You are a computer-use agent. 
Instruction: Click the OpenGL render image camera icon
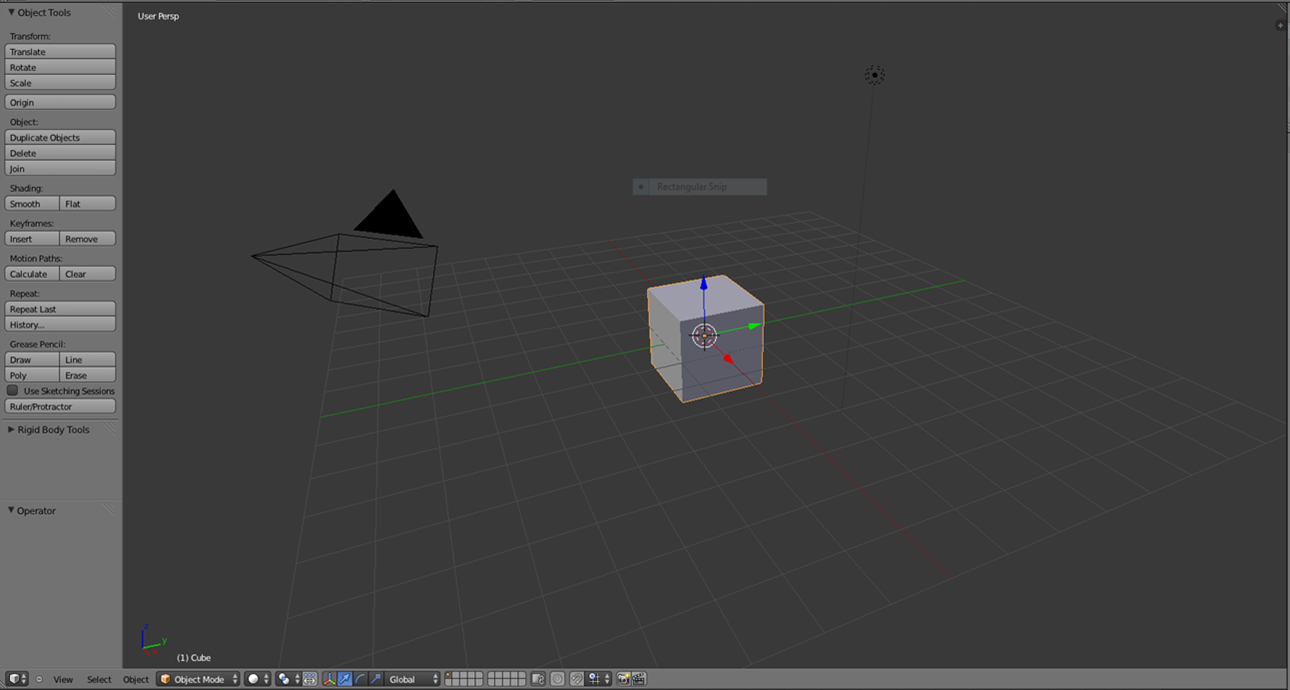point(623,679)
